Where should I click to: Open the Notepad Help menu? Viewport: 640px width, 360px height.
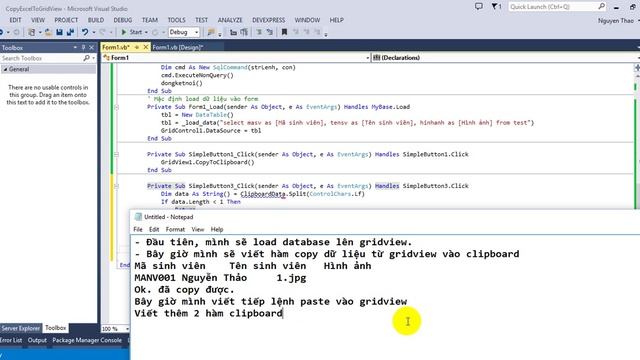pos(217,229)
